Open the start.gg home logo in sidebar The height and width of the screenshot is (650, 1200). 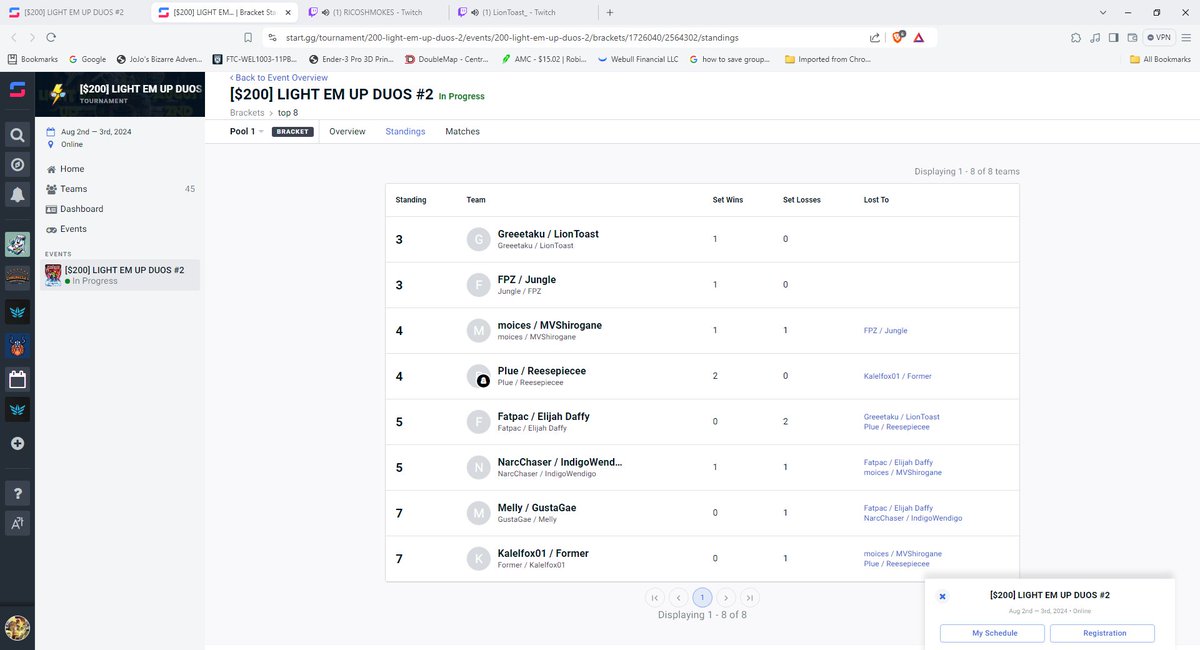pos(17,89)
